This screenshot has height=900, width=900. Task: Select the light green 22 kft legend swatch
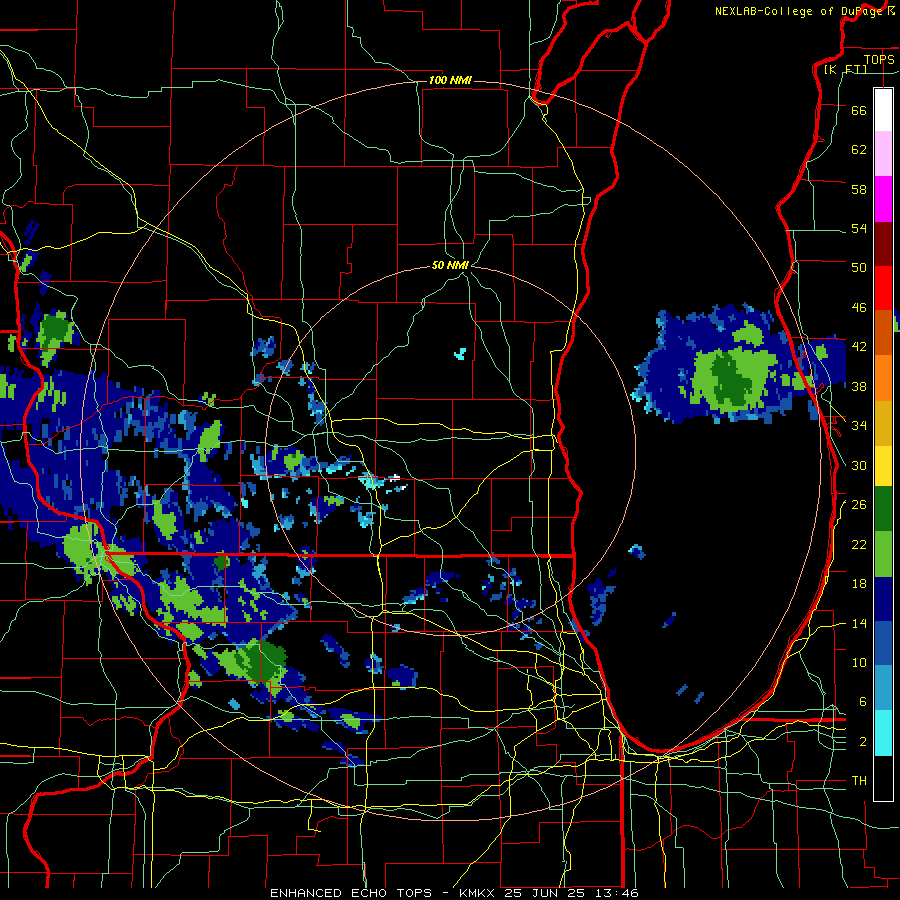tap(883, 554)
